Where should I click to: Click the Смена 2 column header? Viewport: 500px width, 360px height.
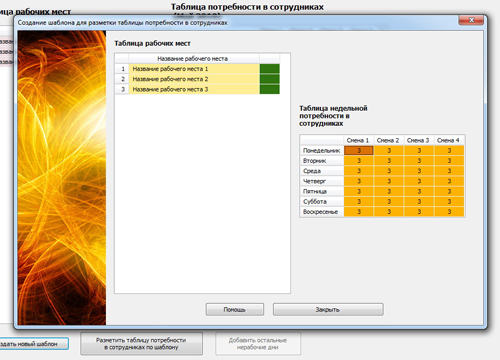[389, 140]
